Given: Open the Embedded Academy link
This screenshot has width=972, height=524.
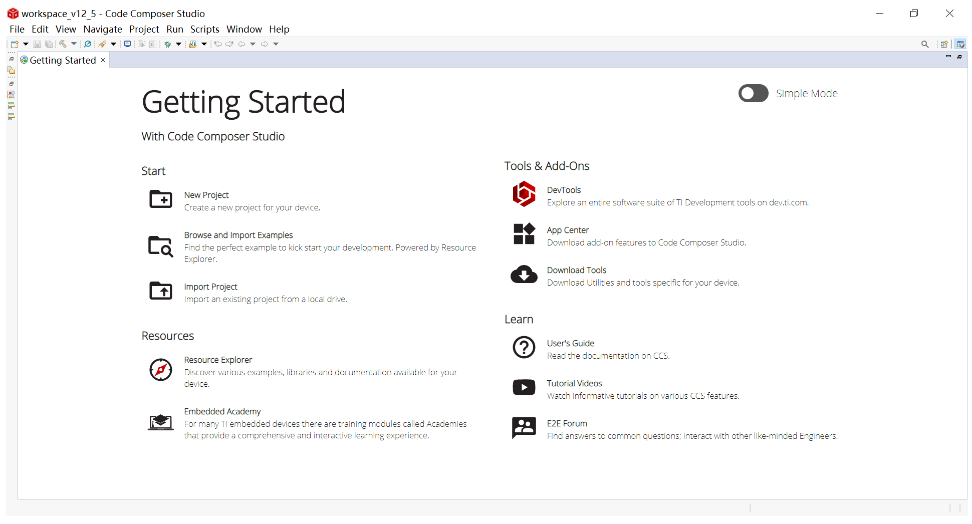Looking at the screenshot, I should [223, 411].
